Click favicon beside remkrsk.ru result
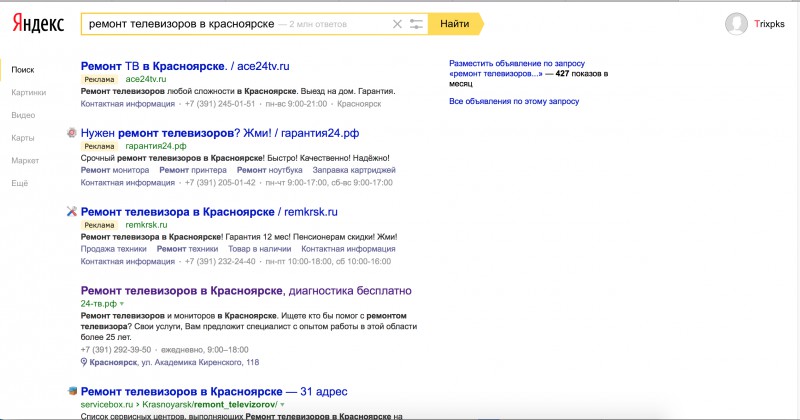This screenshot has width=800, height=420. (x=72, y=211)
